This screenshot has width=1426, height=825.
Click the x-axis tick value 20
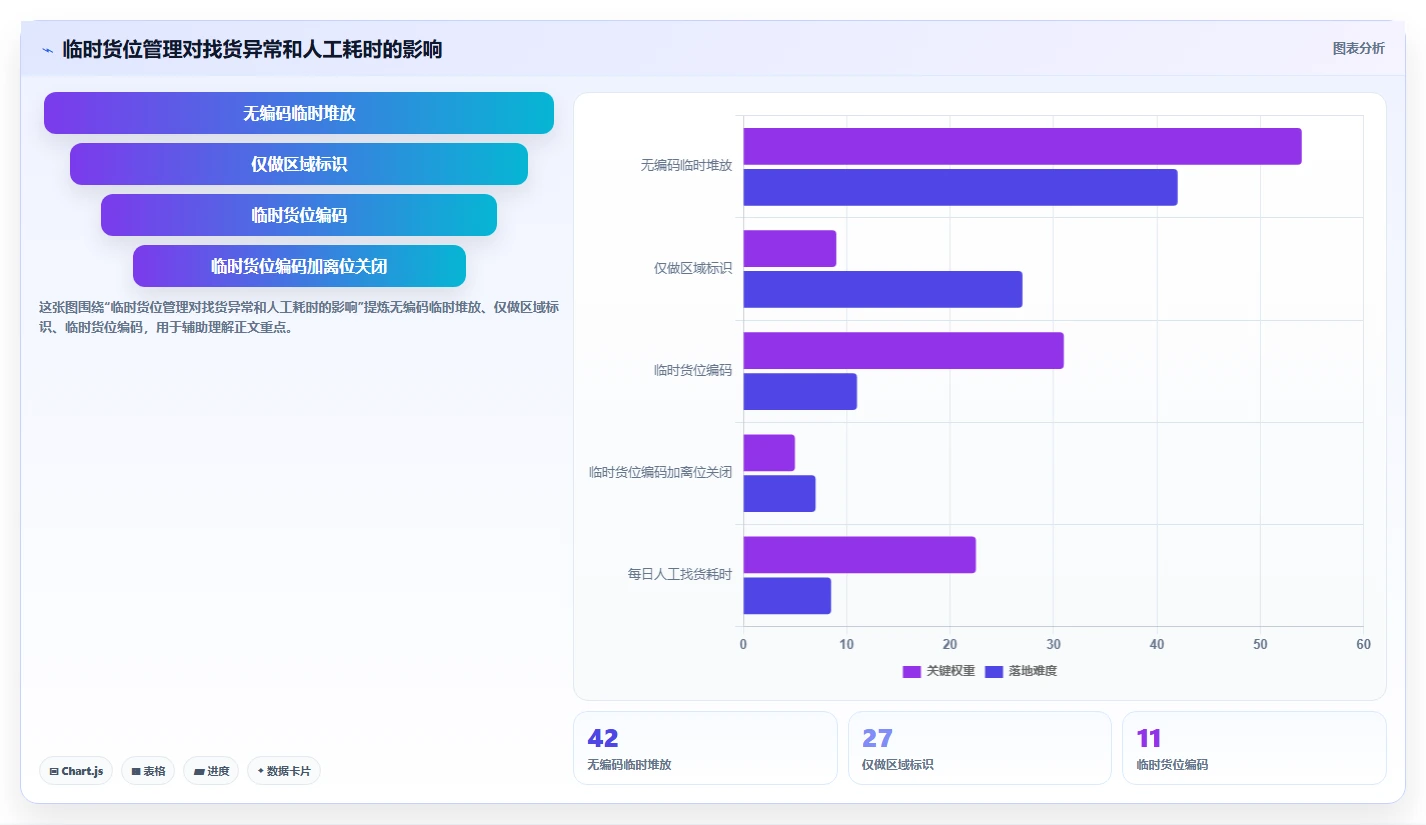(950, 644)
